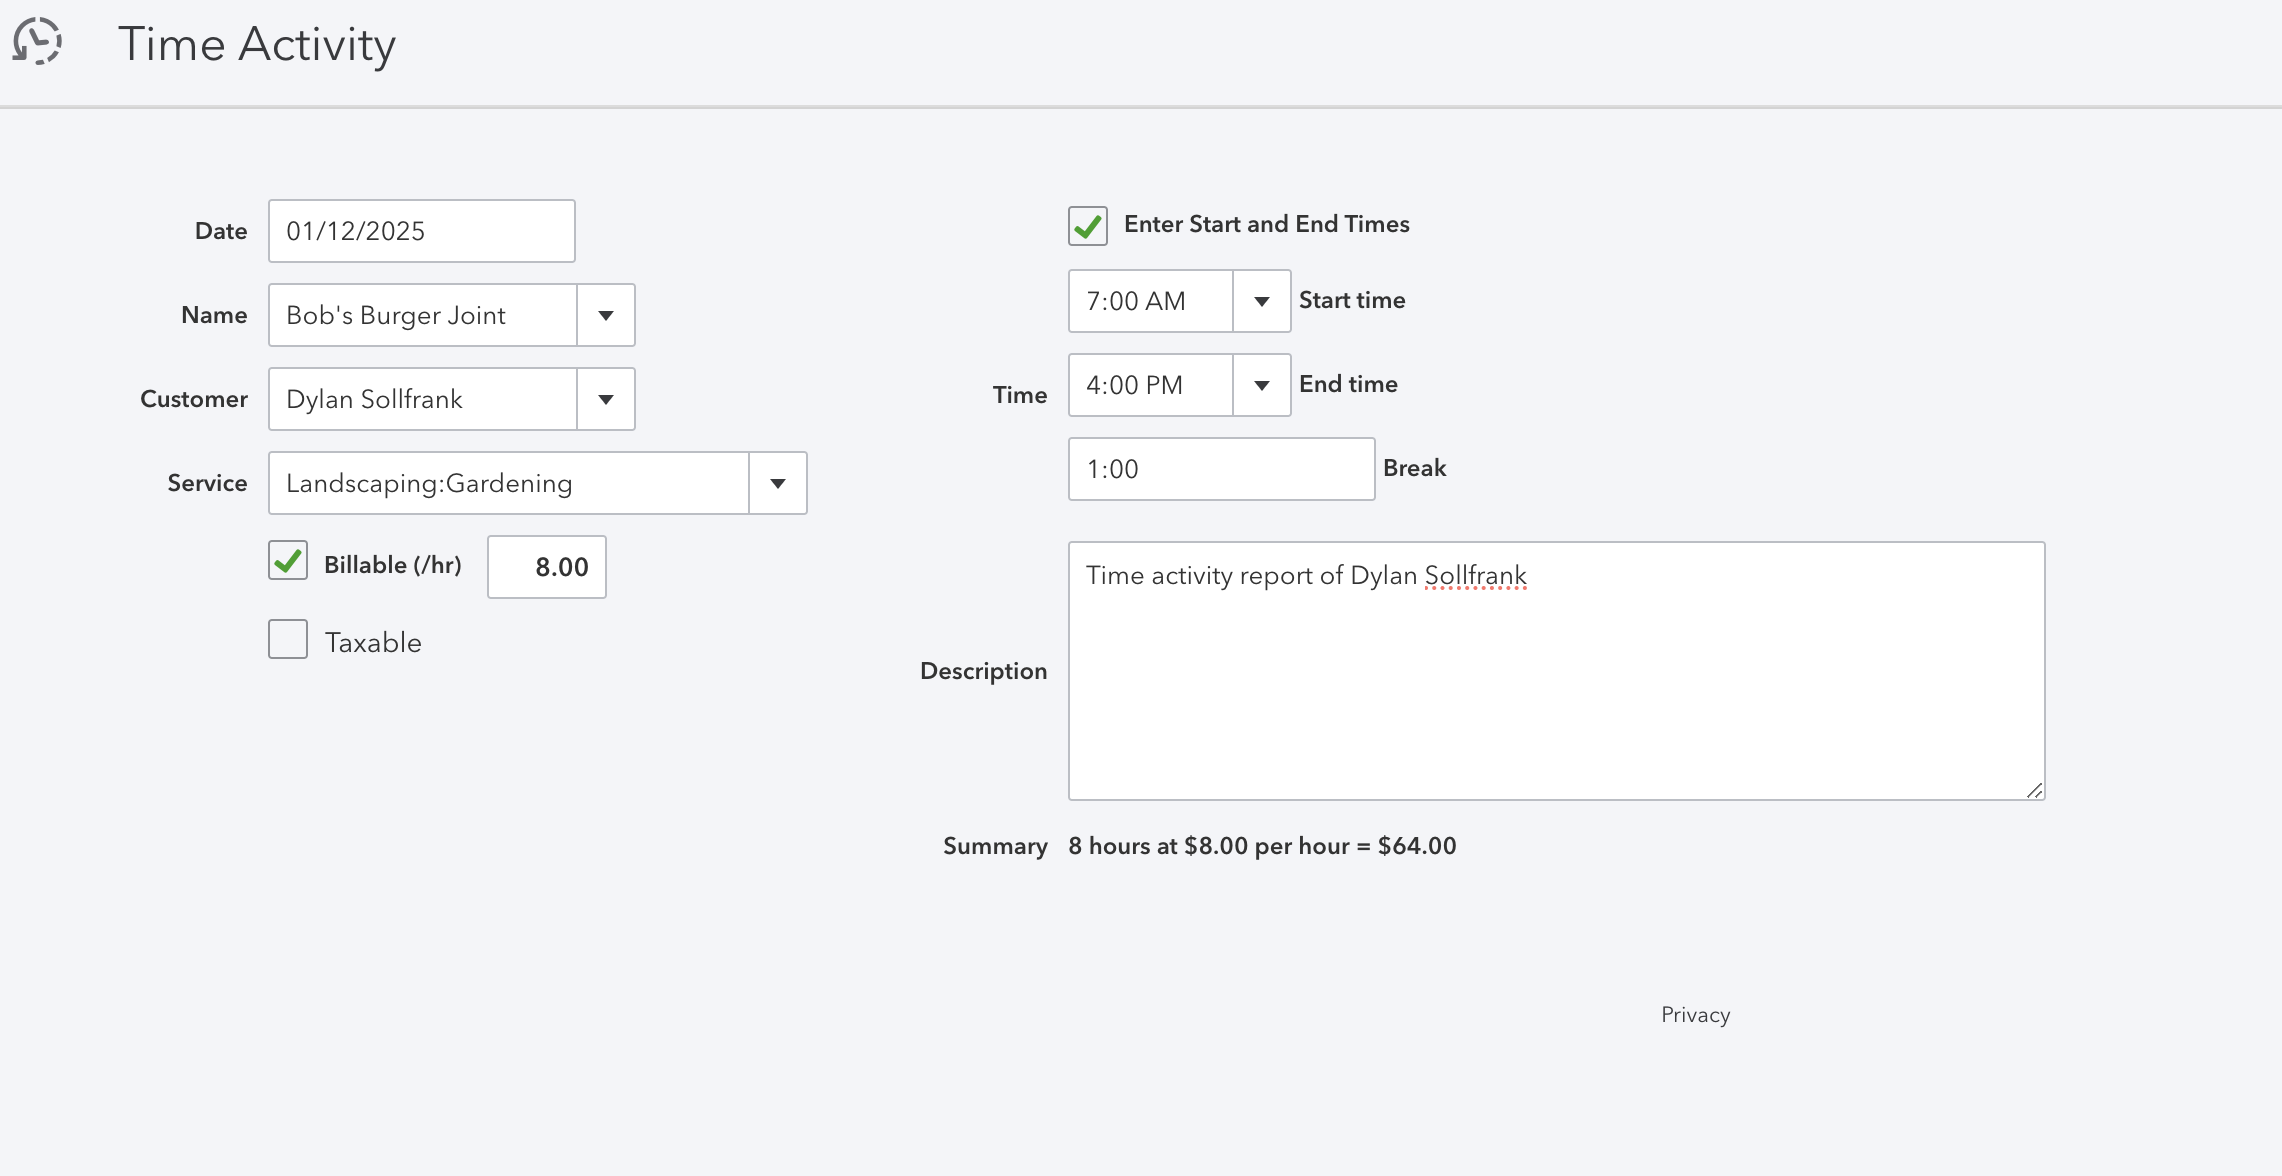This screenshot has width=2282, height=1176.
Task: Click the 4:00 PM end time field
Action: [x=1150, y=386]
